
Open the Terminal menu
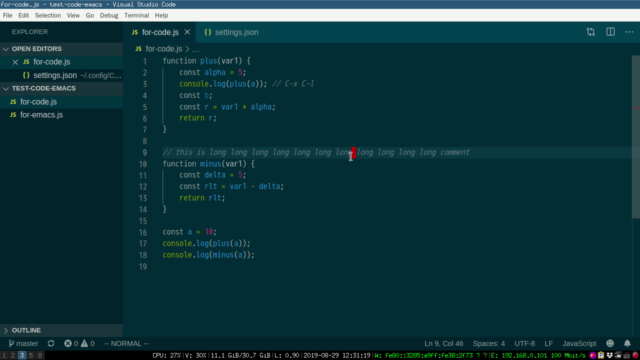(x=136, y=16)
